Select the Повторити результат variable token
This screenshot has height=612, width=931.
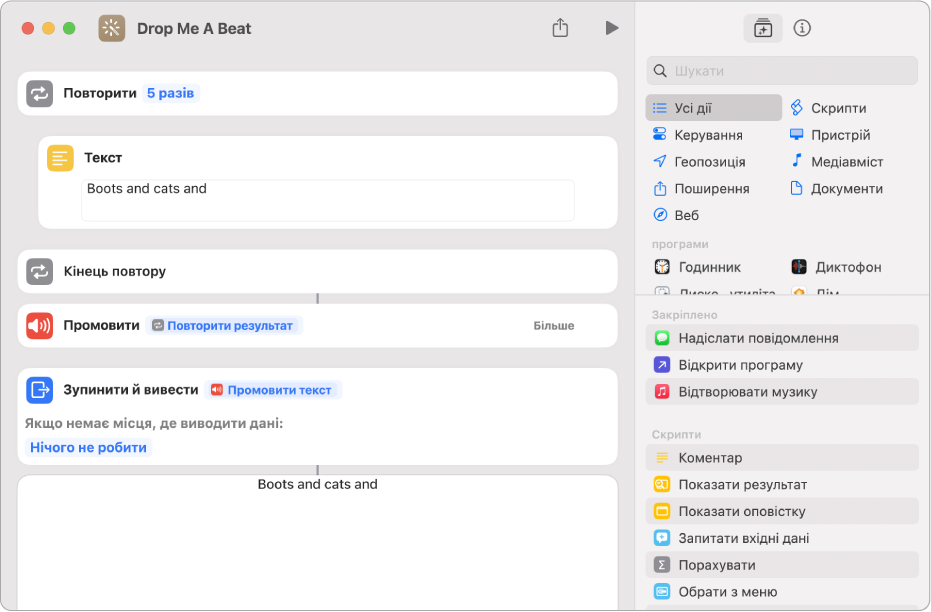pyautogui.click(x=224, y=325)
